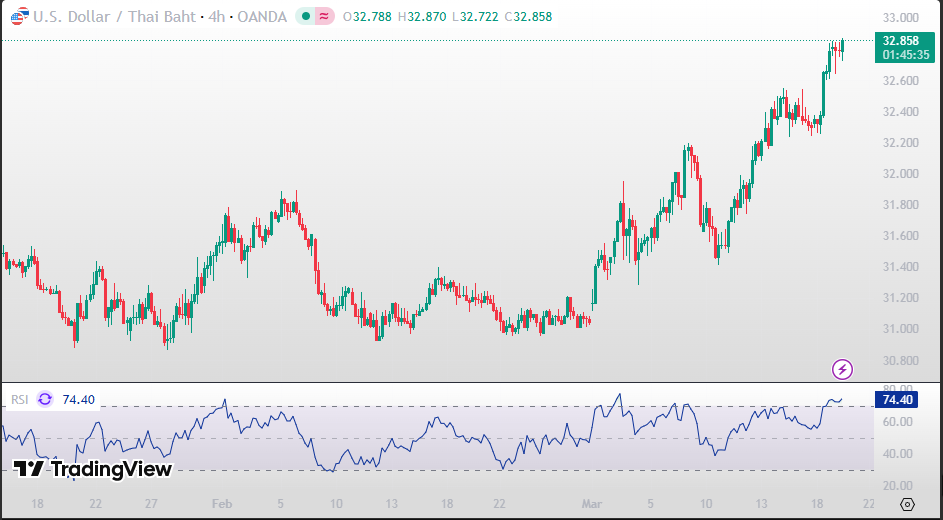Click the USD/THB currency flag icon
Viewport: 943px width, 520px height.
click(x=18, y=17)
